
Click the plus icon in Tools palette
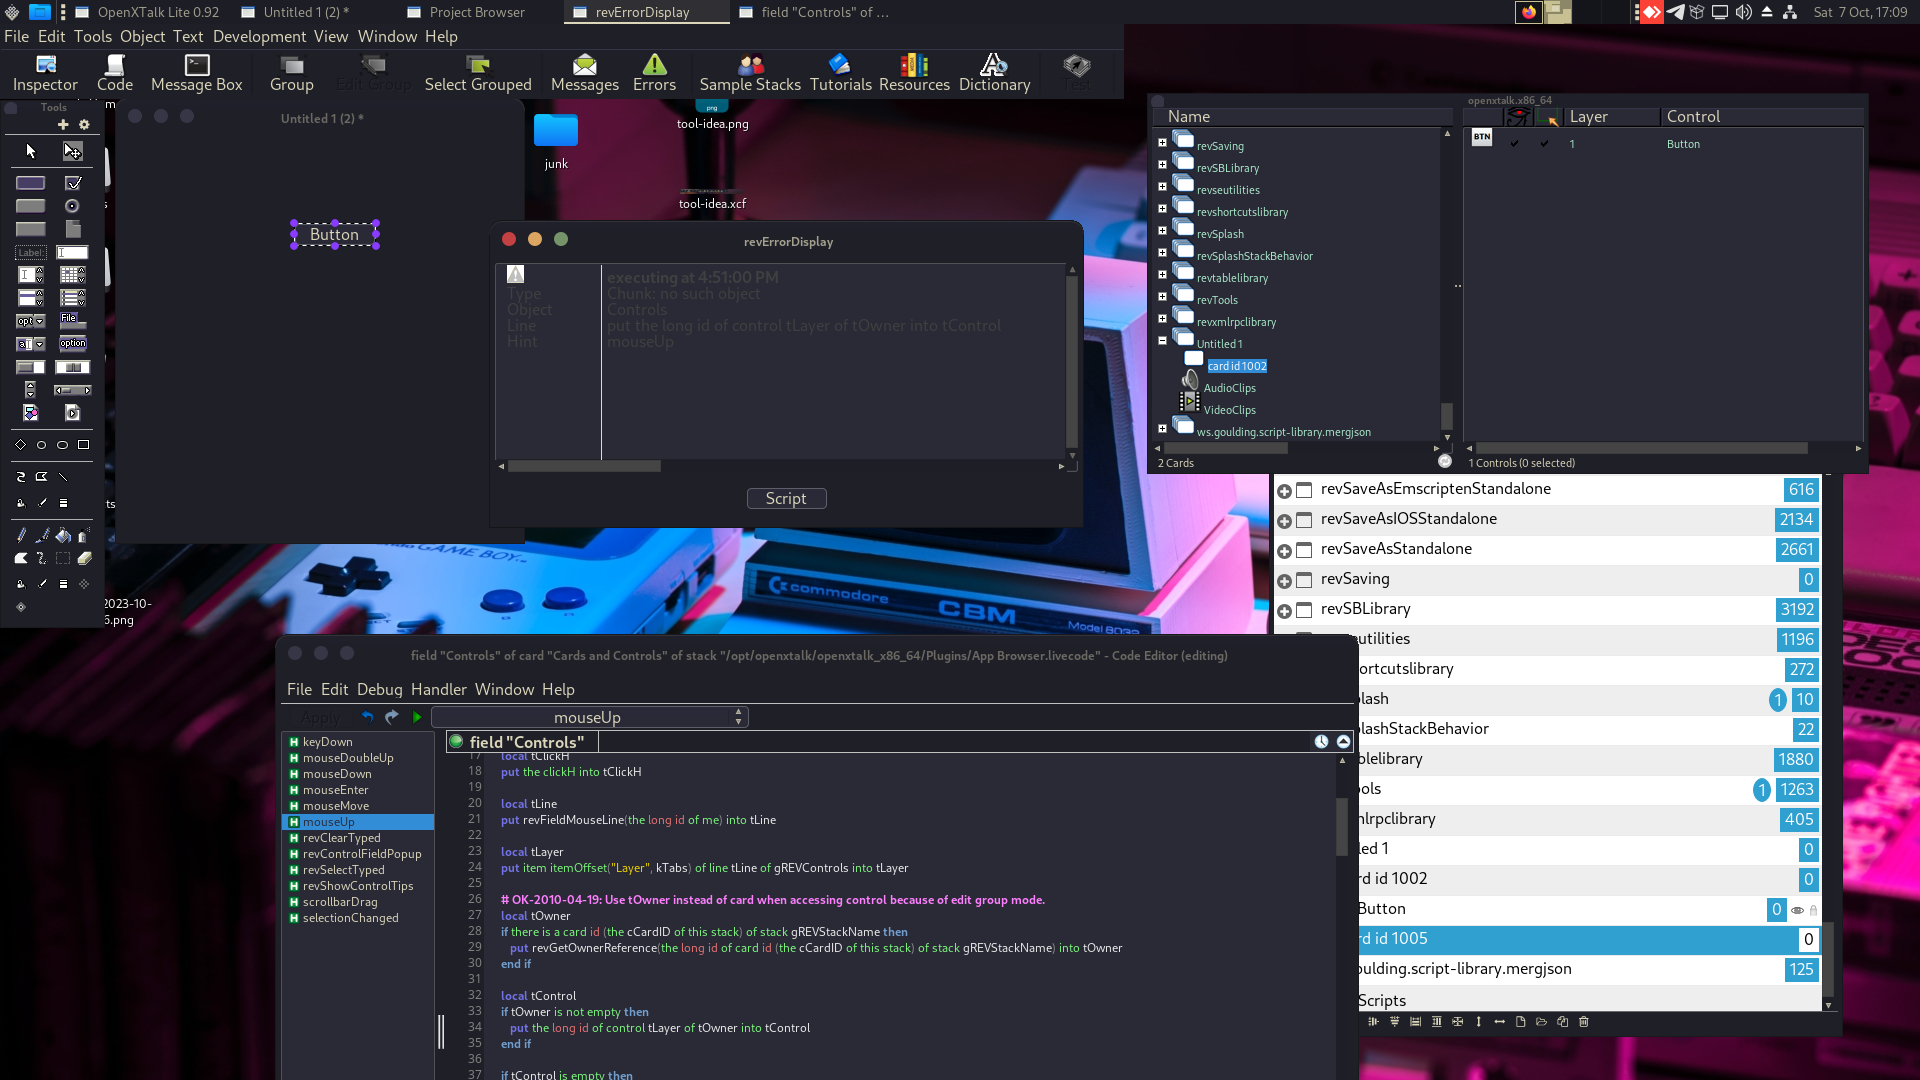pyautogui.click(x=63, y=125)
